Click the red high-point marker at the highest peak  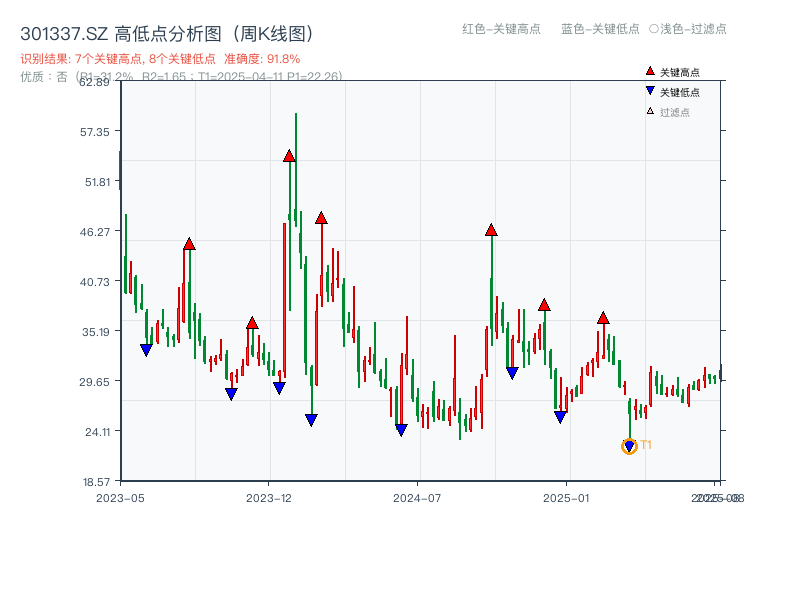point(289,155)
